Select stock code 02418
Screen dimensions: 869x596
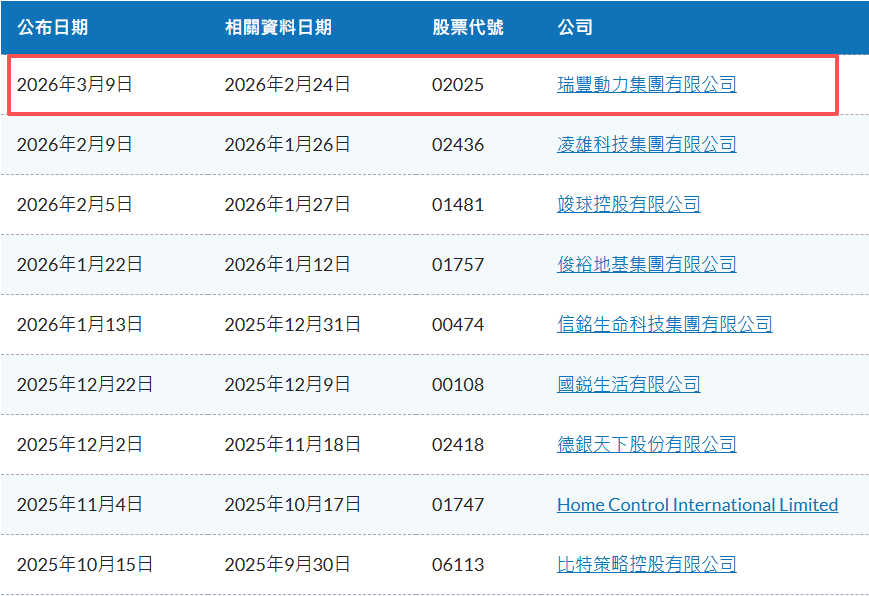pos(458,445)
